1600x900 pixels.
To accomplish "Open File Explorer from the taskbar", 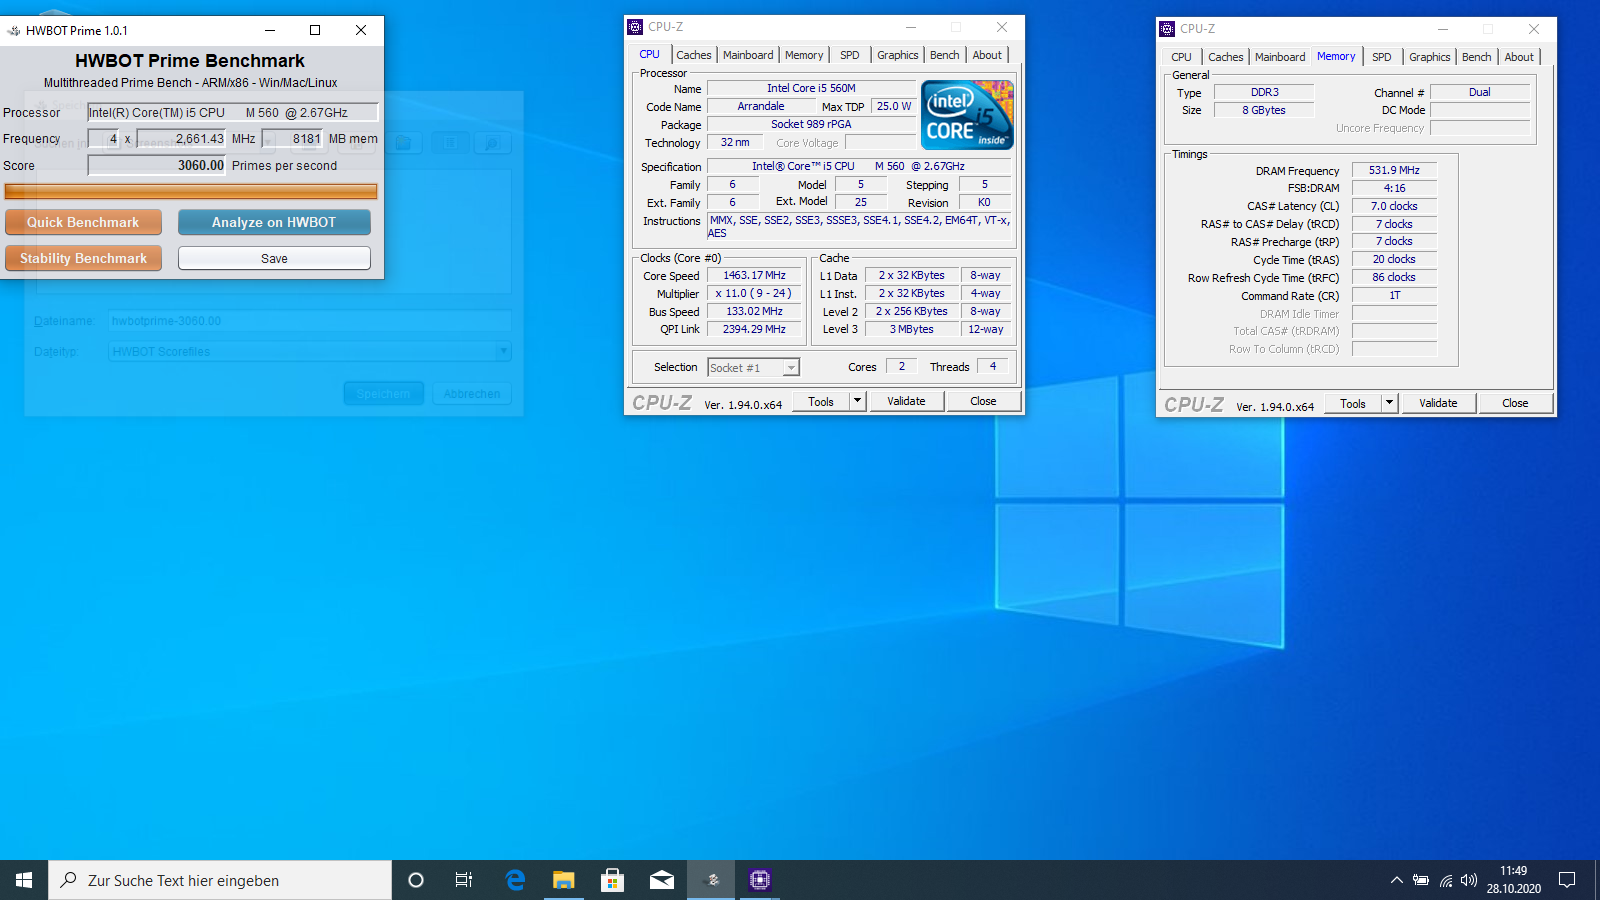I will pos(564,880).
